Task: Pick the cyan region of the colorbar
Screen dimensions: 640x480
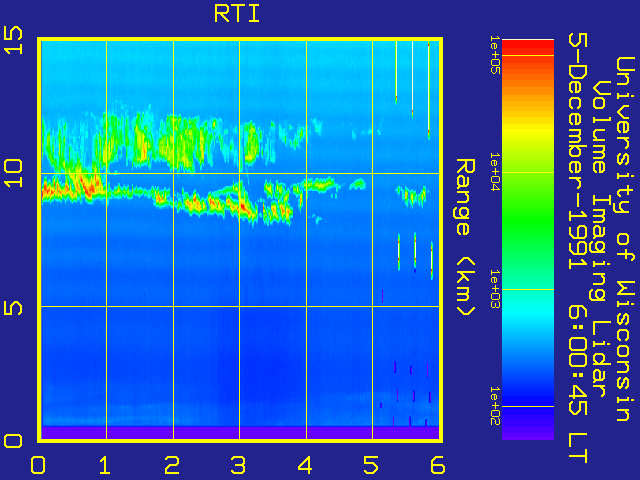Action: [x=528, y=312]
